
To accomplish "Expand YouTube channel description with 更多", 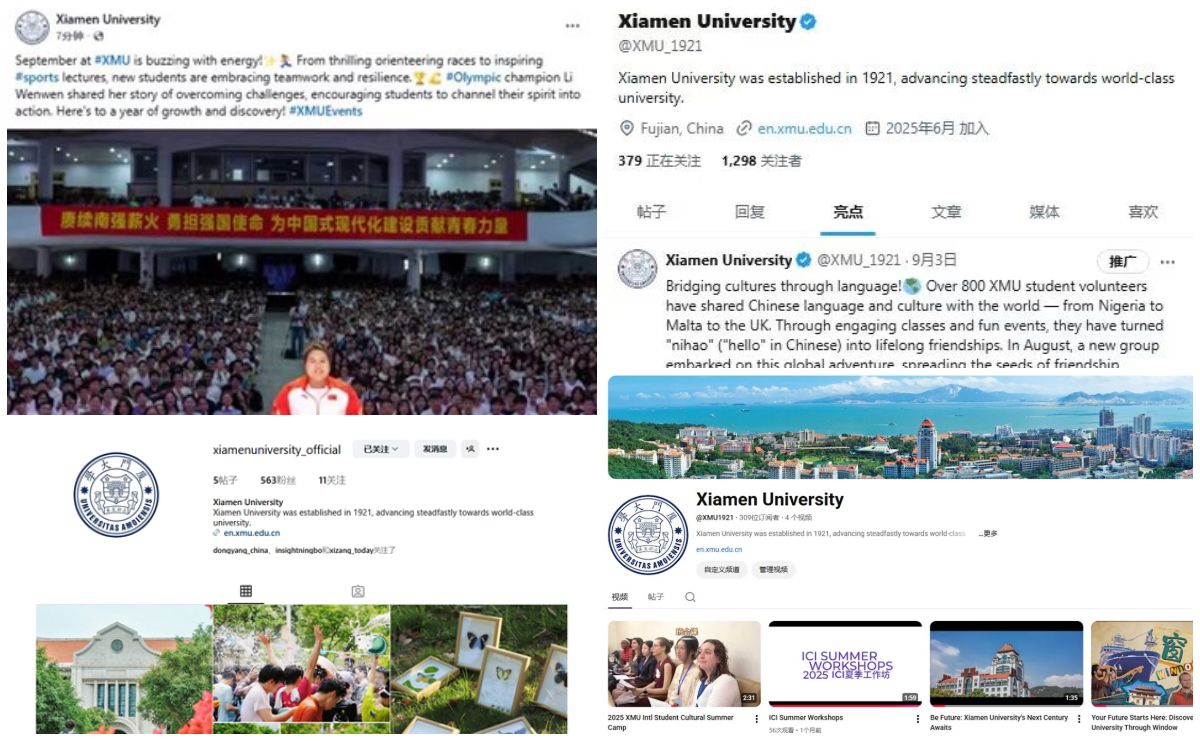I will point(989,533).
